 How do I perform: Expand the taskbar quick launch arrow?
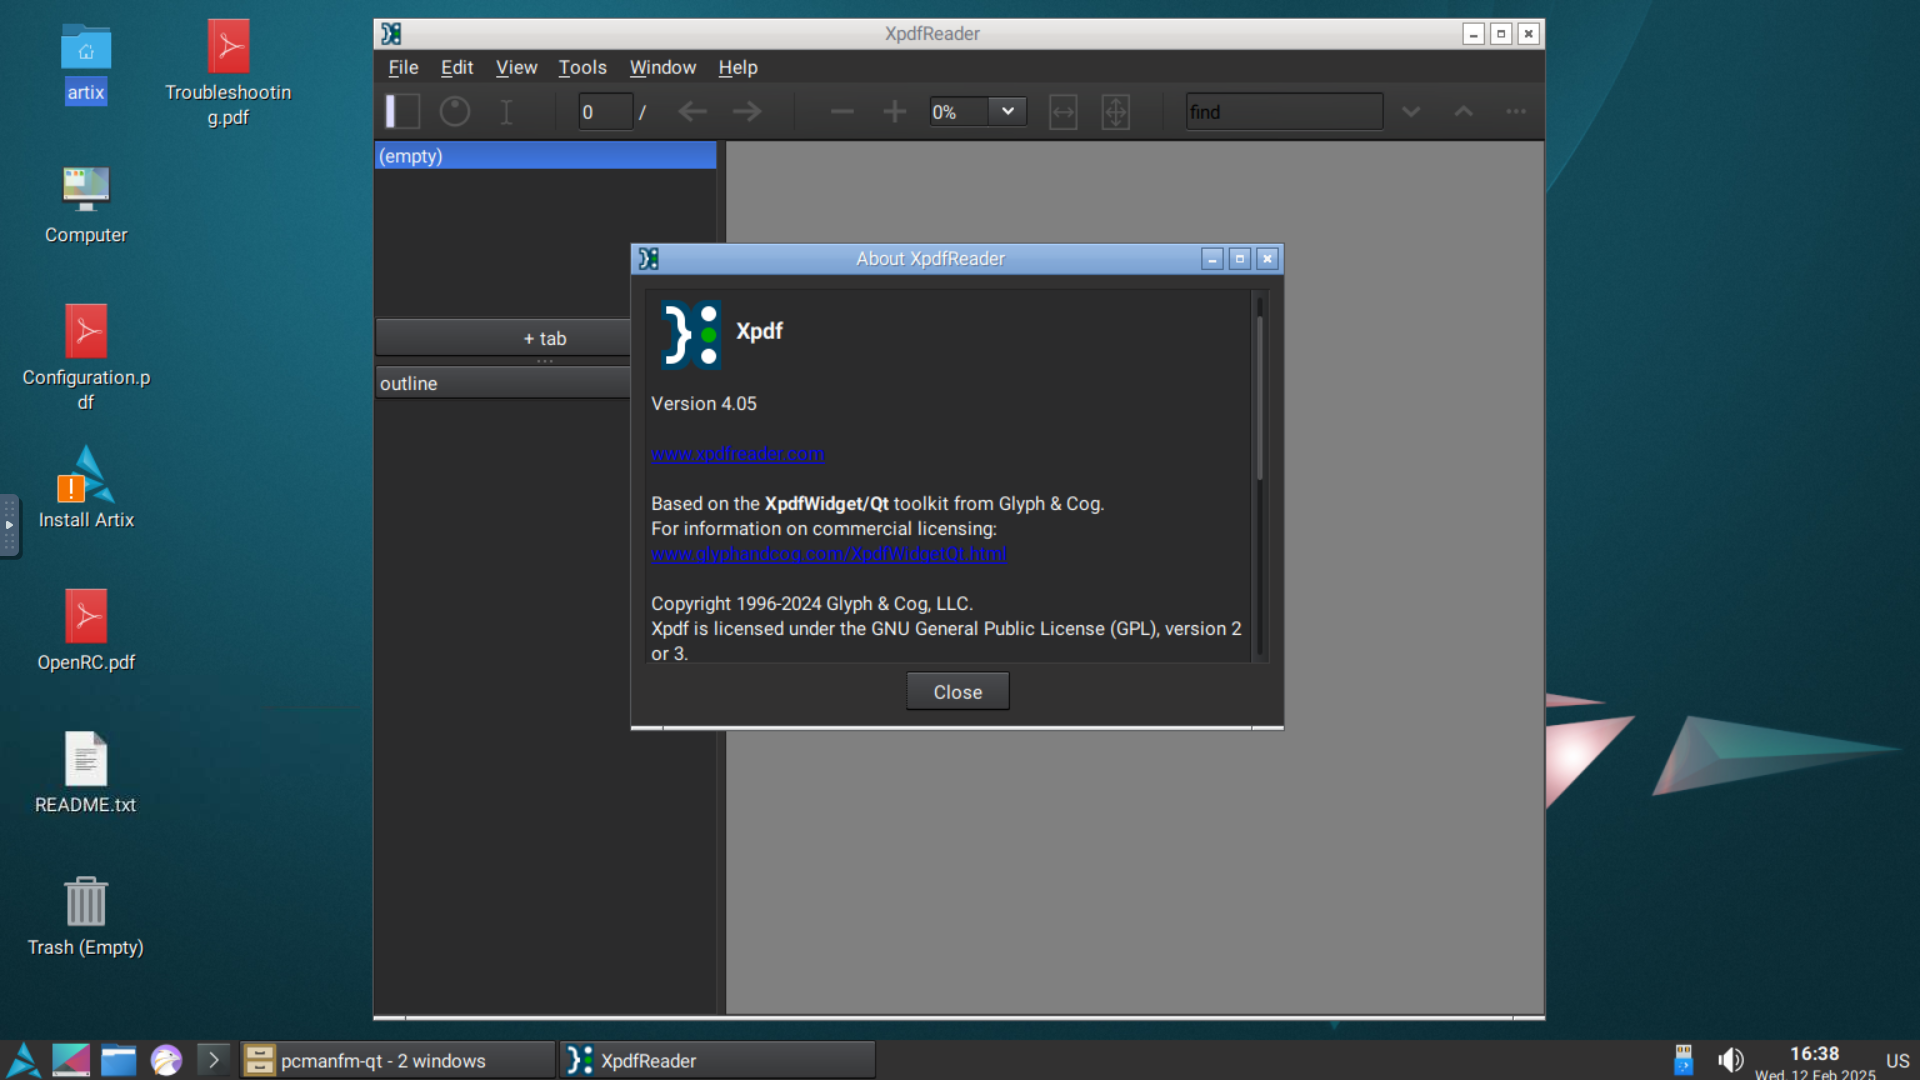(213, 1060)
